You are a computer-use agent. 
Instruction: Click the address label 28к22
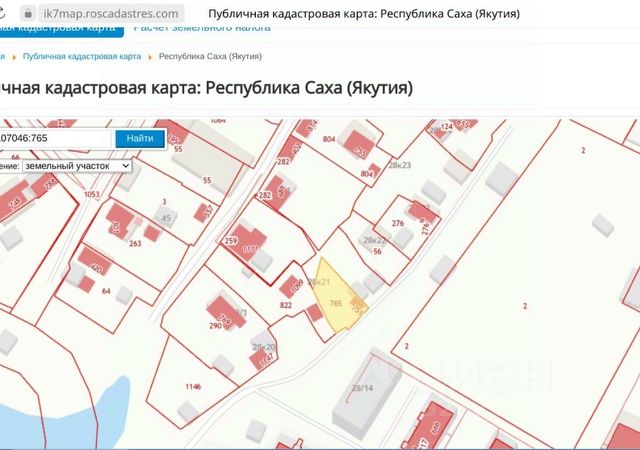tap(374, 240)
